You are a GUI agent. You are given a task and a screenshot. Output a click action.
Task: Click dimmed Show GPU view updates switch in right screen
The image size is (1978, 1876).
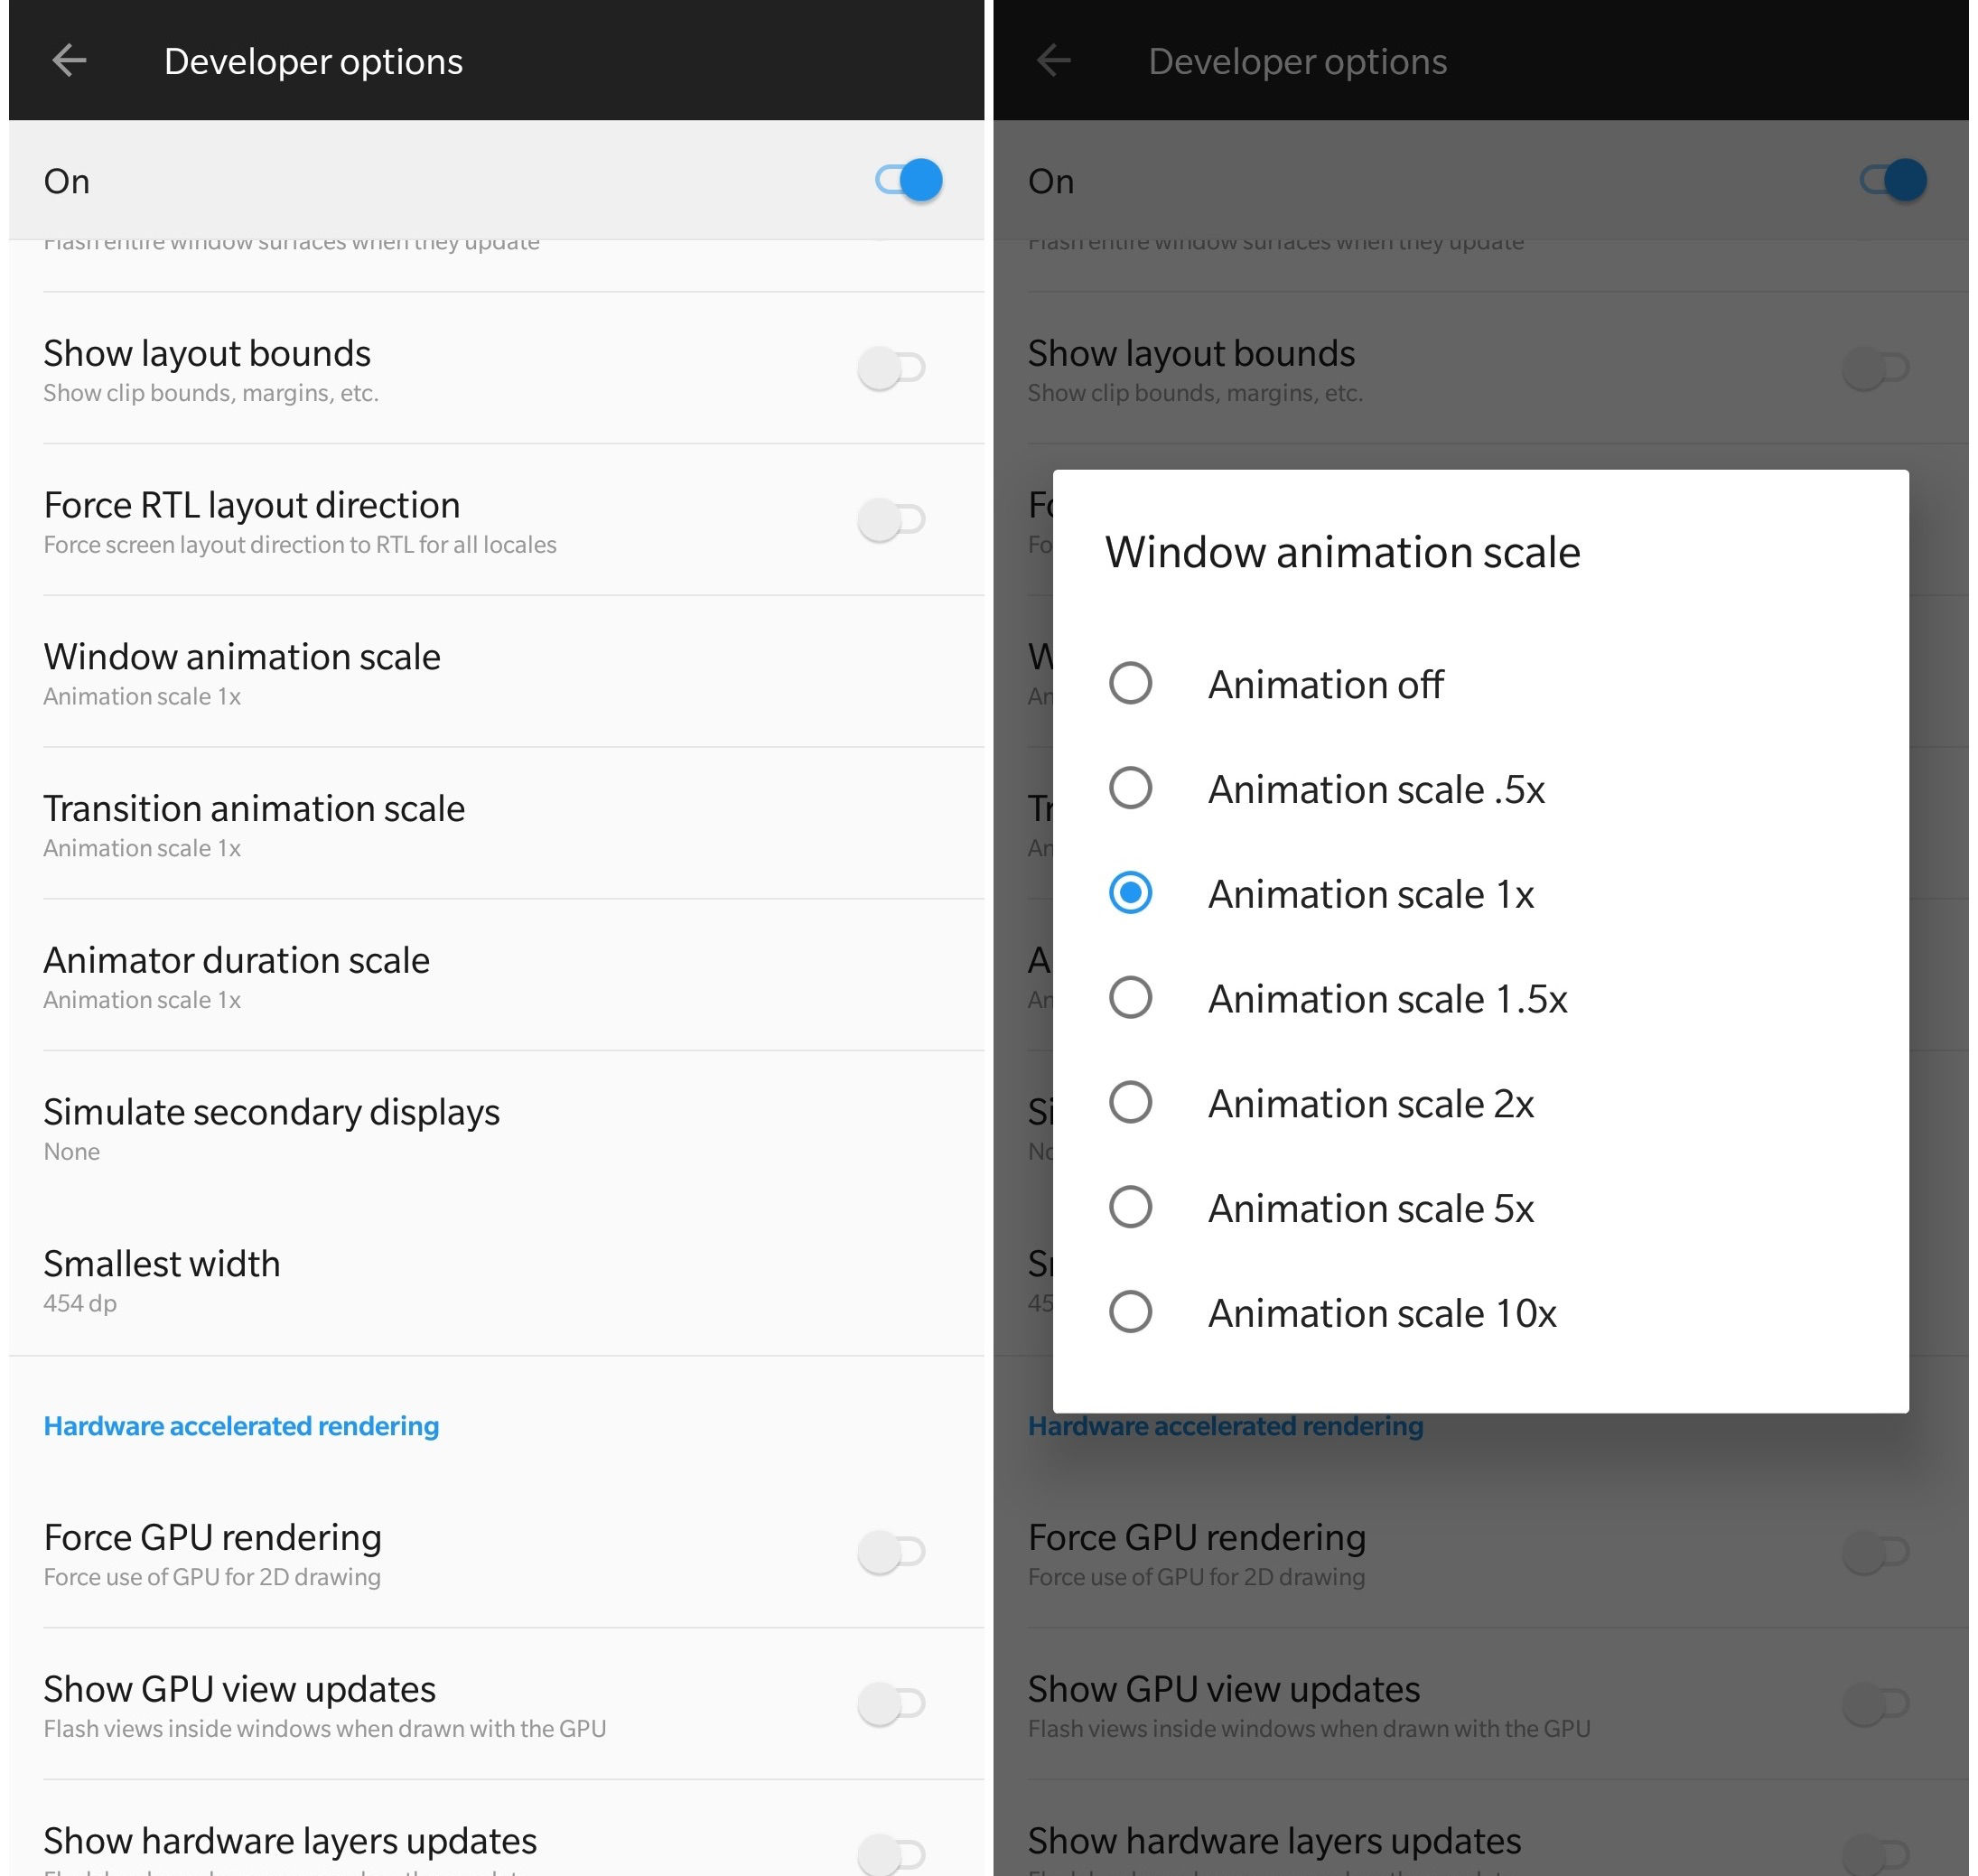pyautogui.click(x=1875, y=1704)
